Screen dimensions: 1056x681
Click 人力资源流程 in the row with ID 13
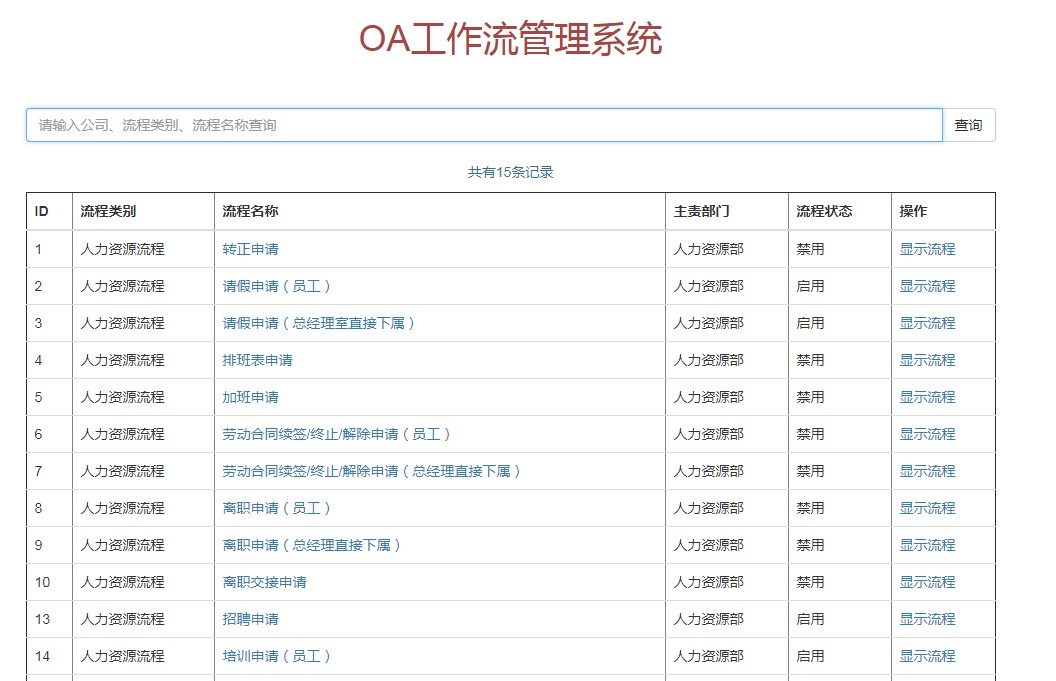[x=123, y=620]
